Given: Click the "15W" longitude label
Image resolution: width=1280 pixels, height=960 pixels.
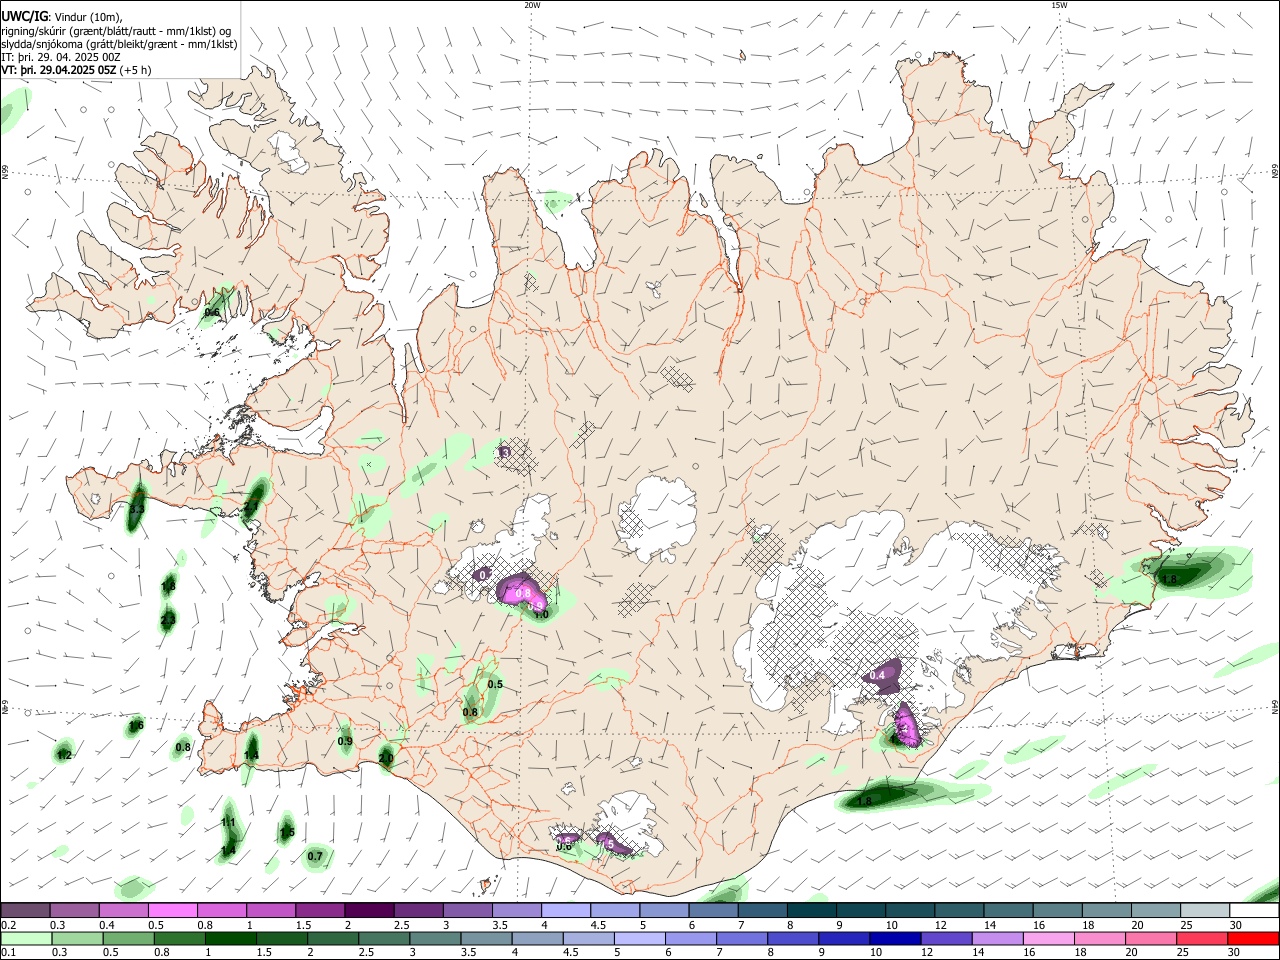Looking at the screenshot, I should [x=1059, y=5].
